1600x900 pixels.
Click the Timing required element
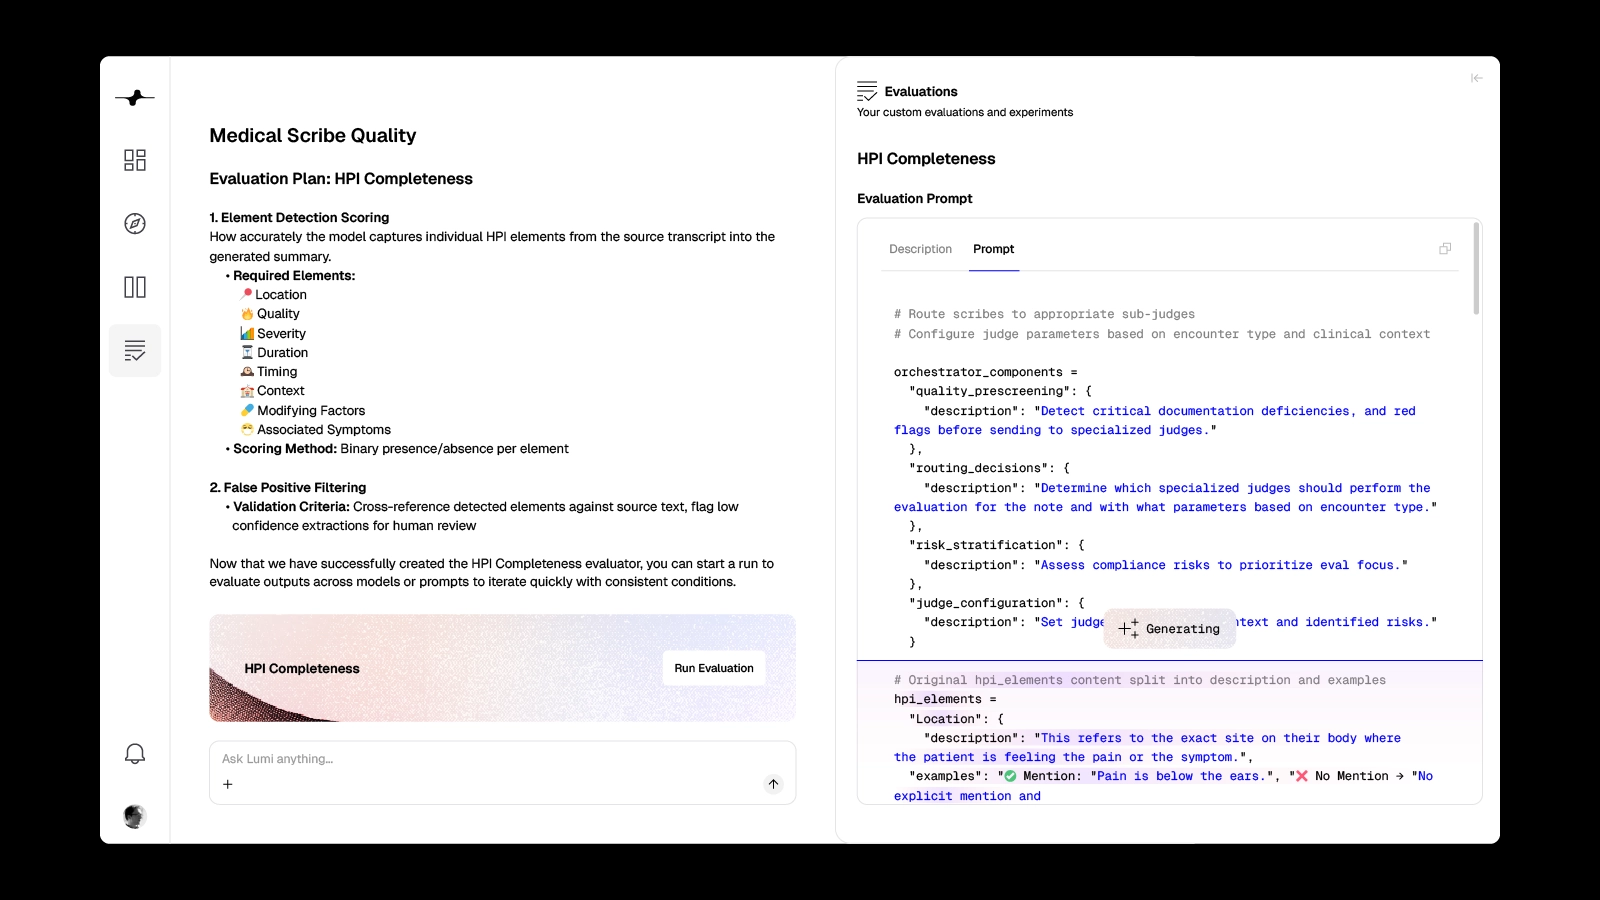[x=269, y=372]
